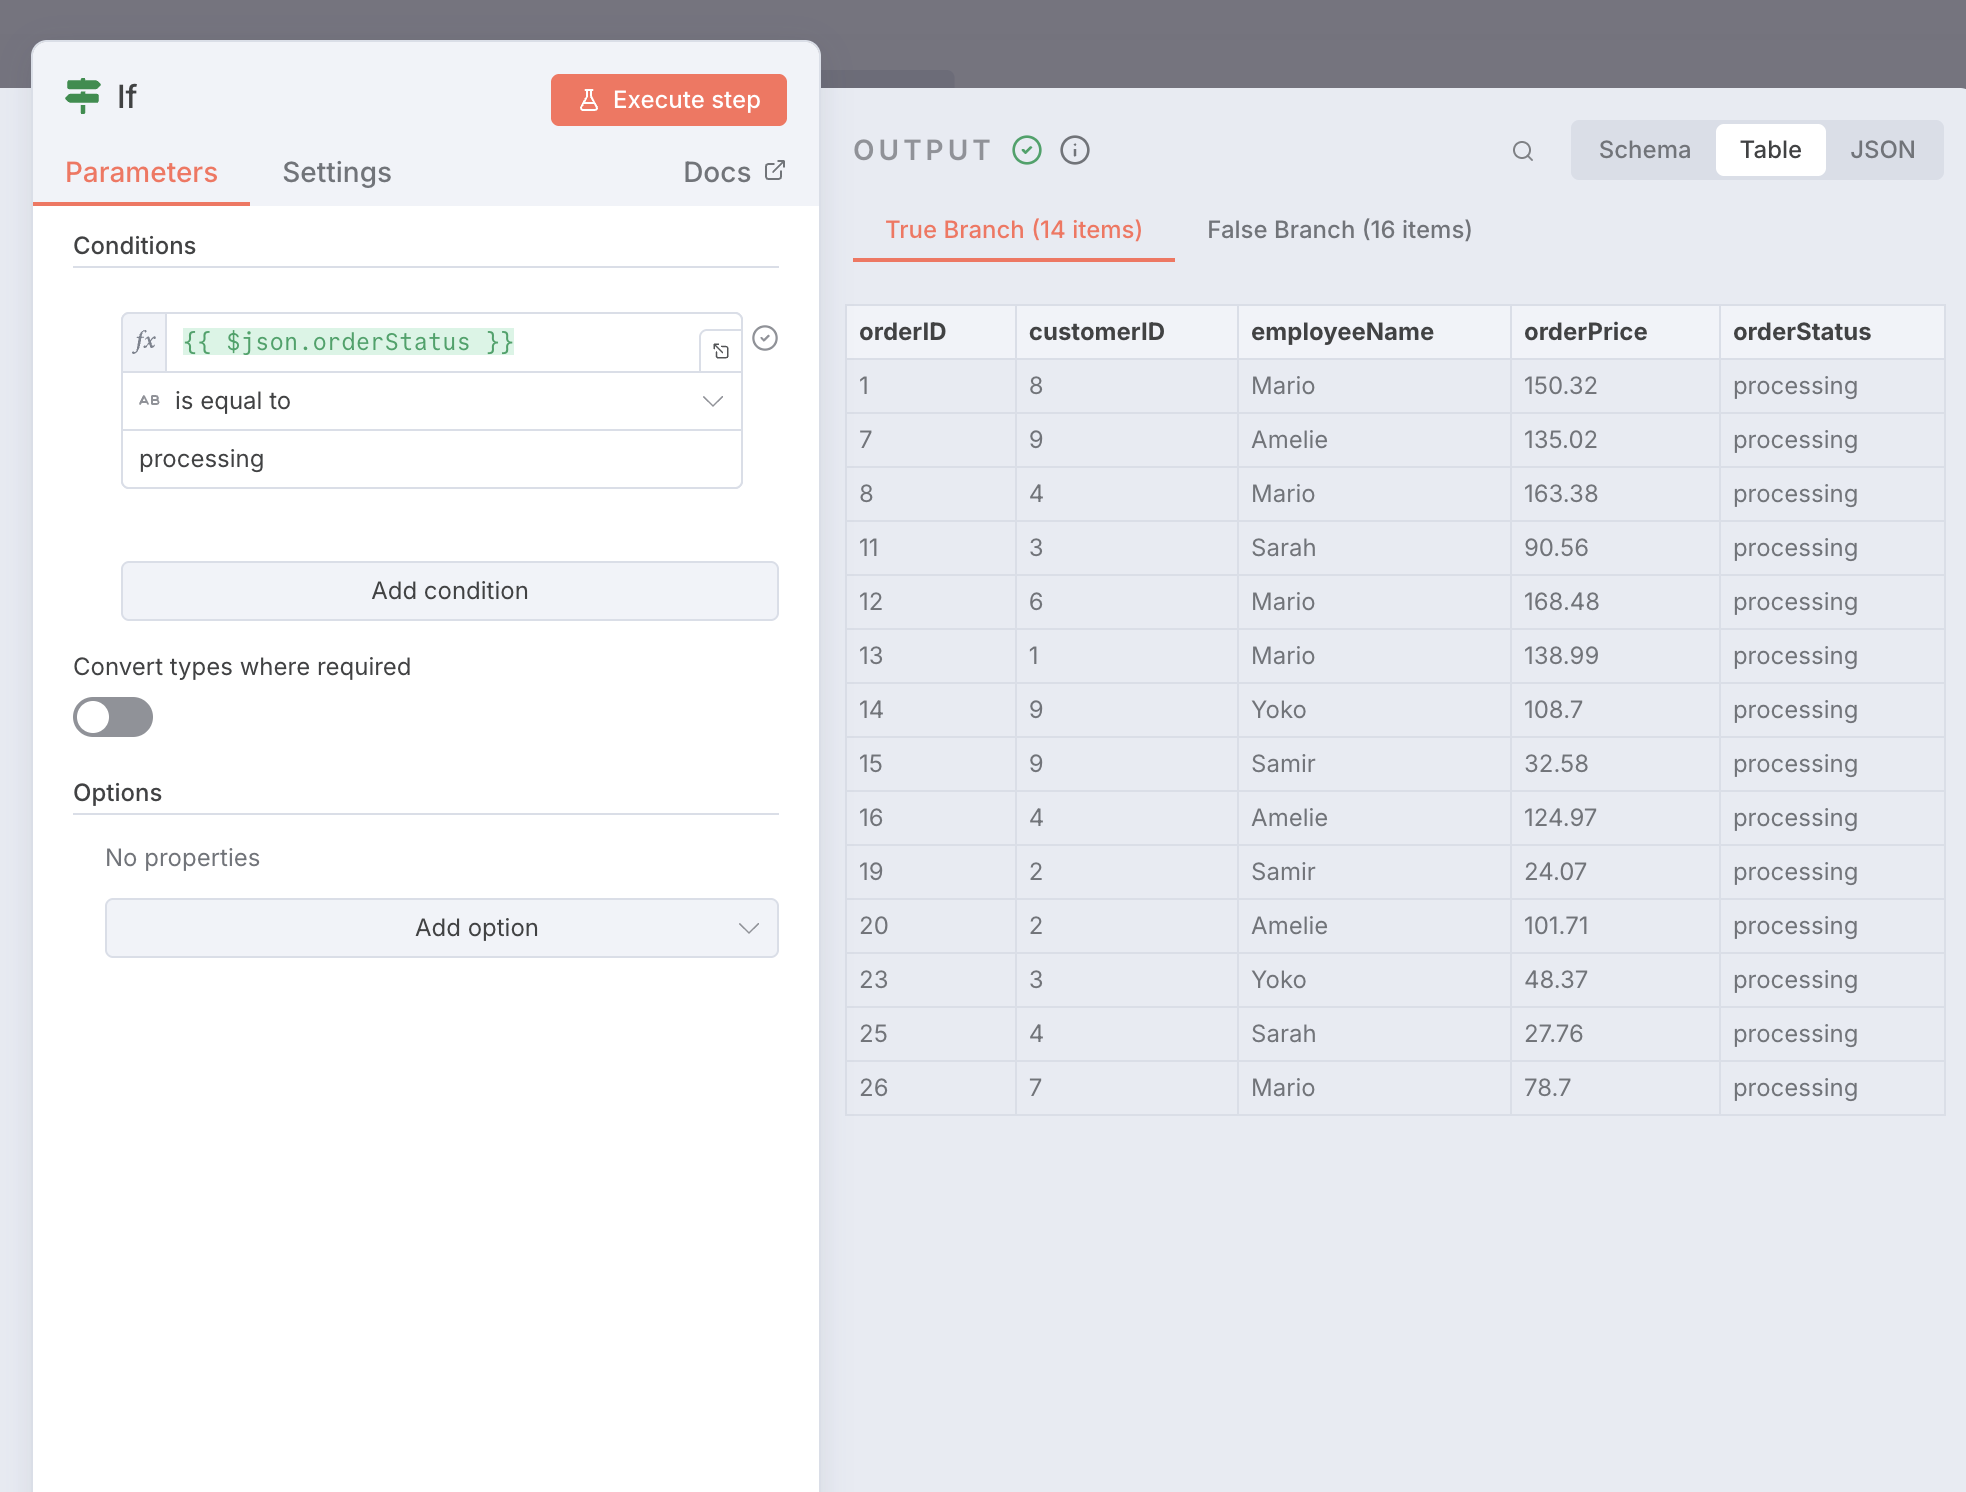Toggle Convert types where required switch
The height and width of the screenshot is (1492, 1966).
(x=113, y=717)
